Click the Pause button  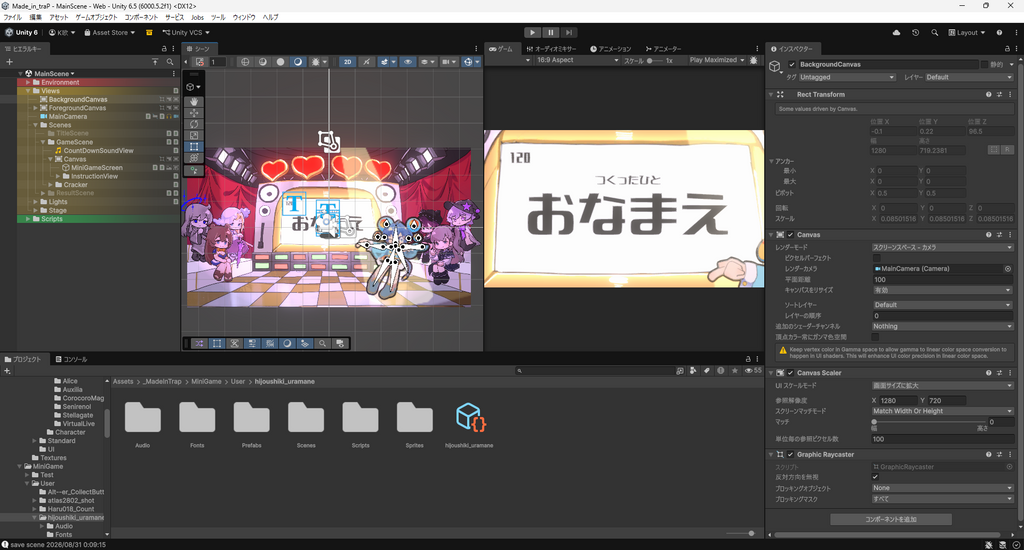click(x=551, y=33)
